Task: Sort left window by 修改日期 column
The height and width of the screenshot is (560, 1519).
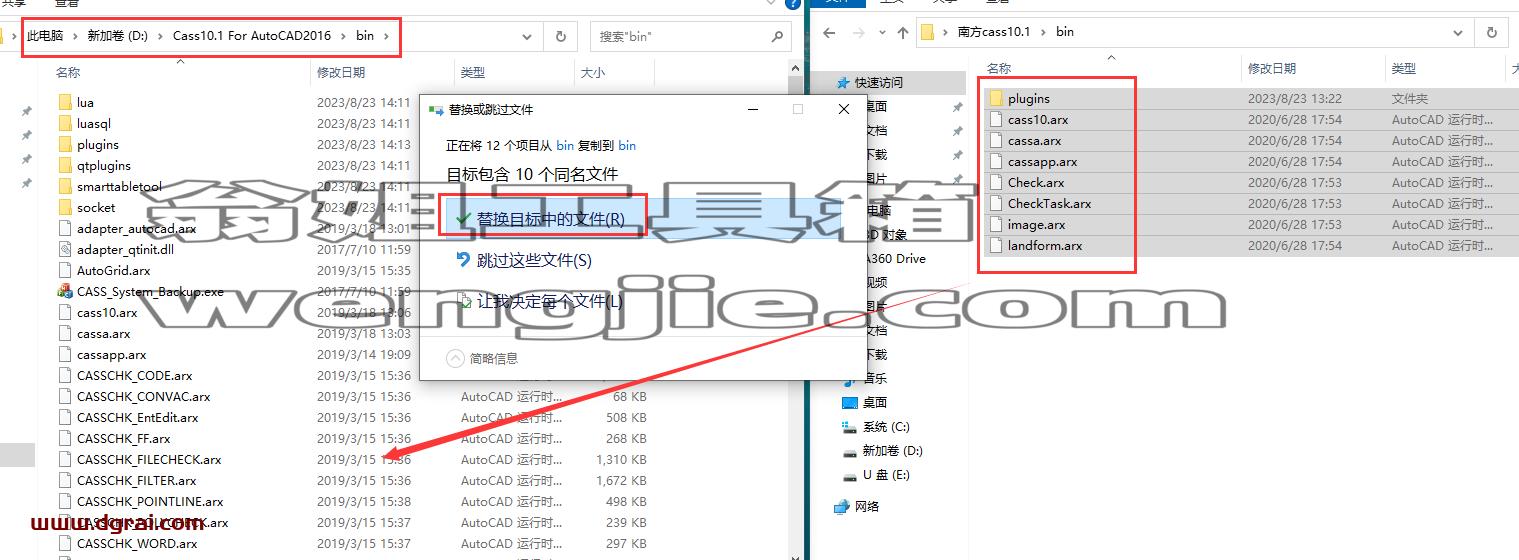Action: click(x=341, y=72)
